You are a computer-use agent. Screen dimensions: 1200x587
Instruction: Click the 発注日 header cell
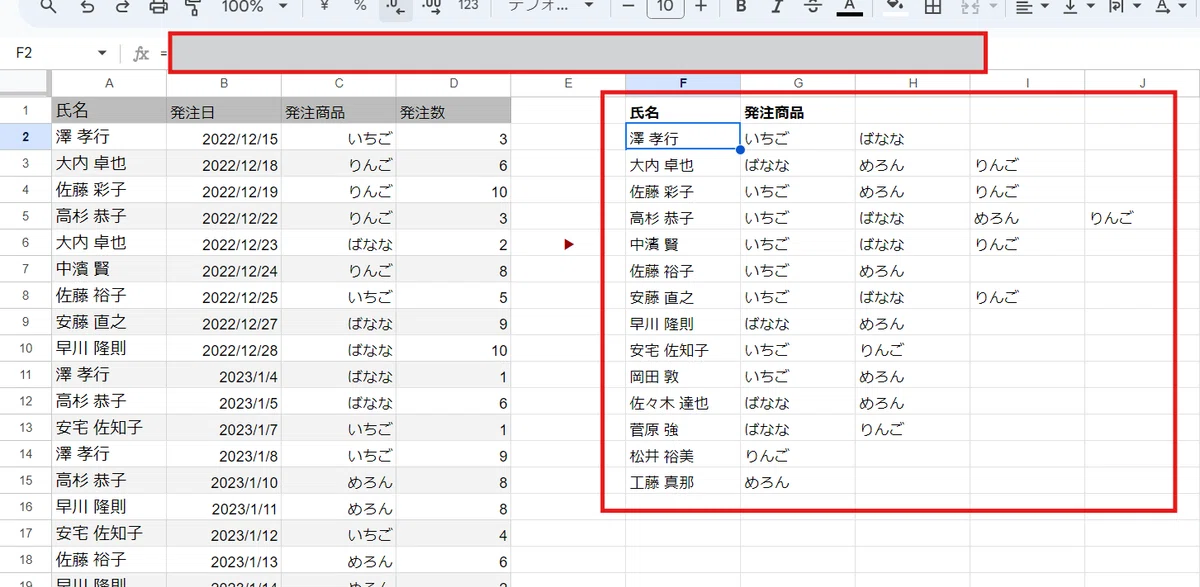tap(224, 111)
